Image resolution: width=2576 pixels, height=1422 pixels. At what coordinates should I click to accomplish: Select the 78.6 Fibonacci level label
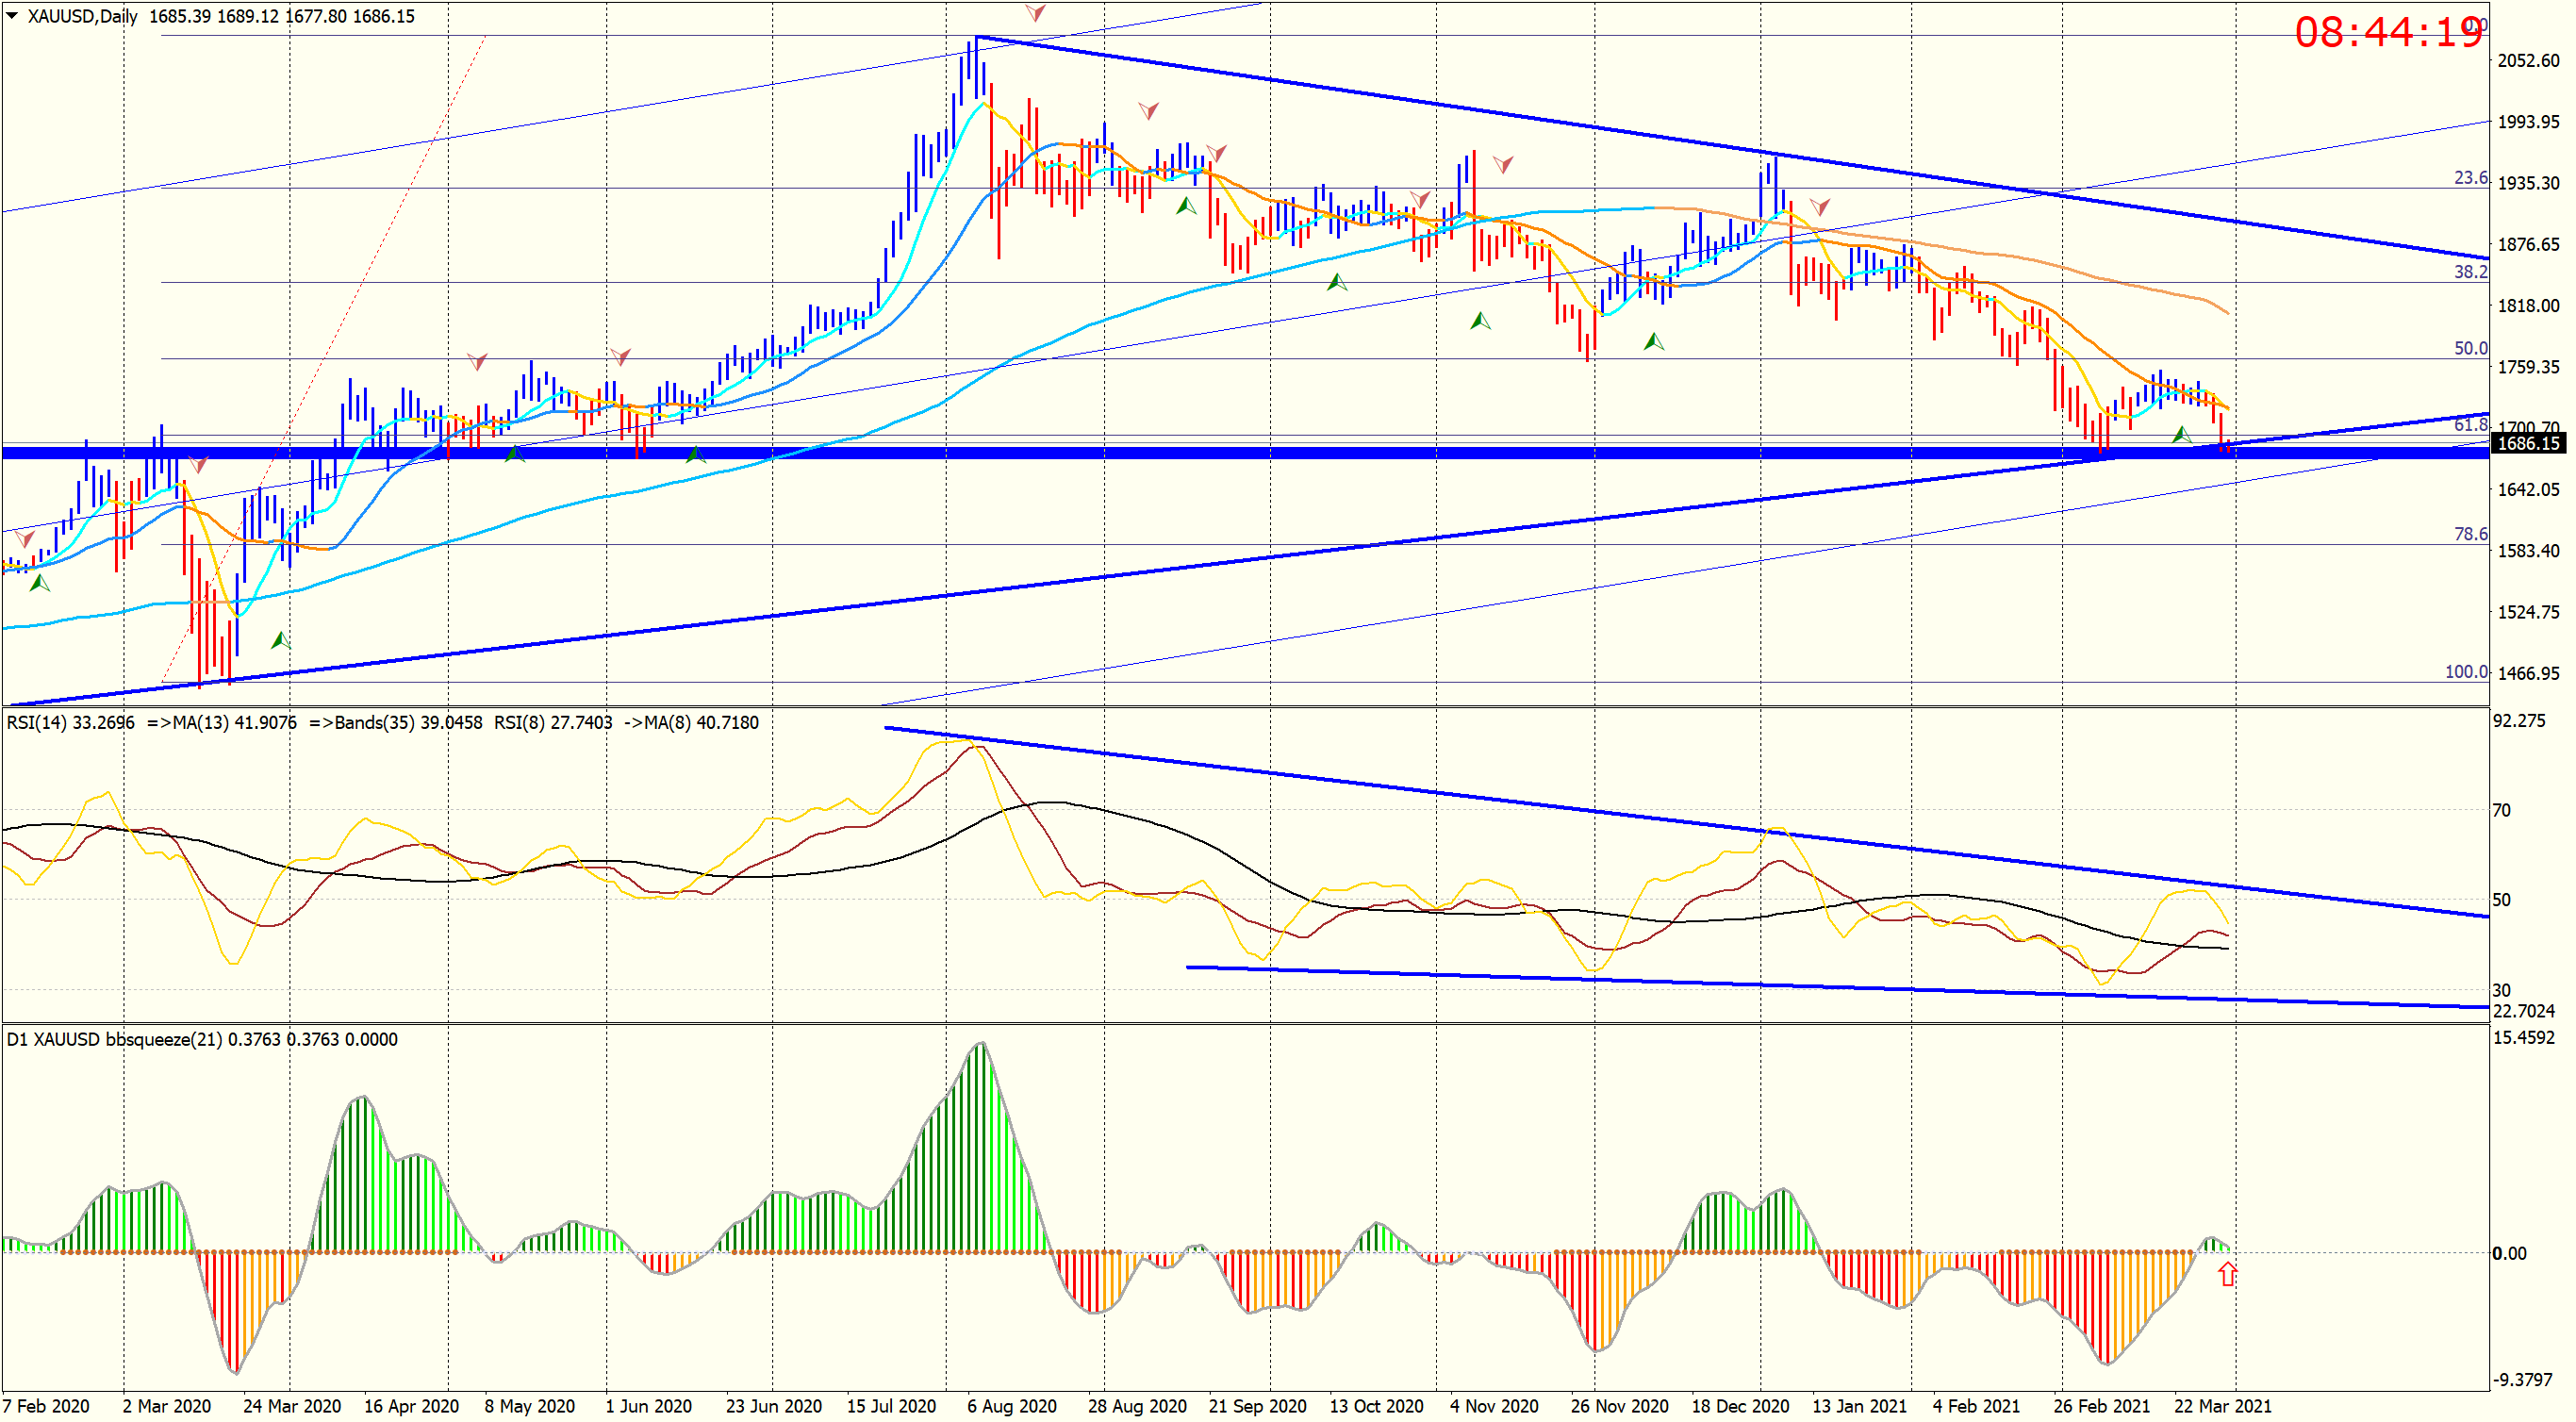2470,534
